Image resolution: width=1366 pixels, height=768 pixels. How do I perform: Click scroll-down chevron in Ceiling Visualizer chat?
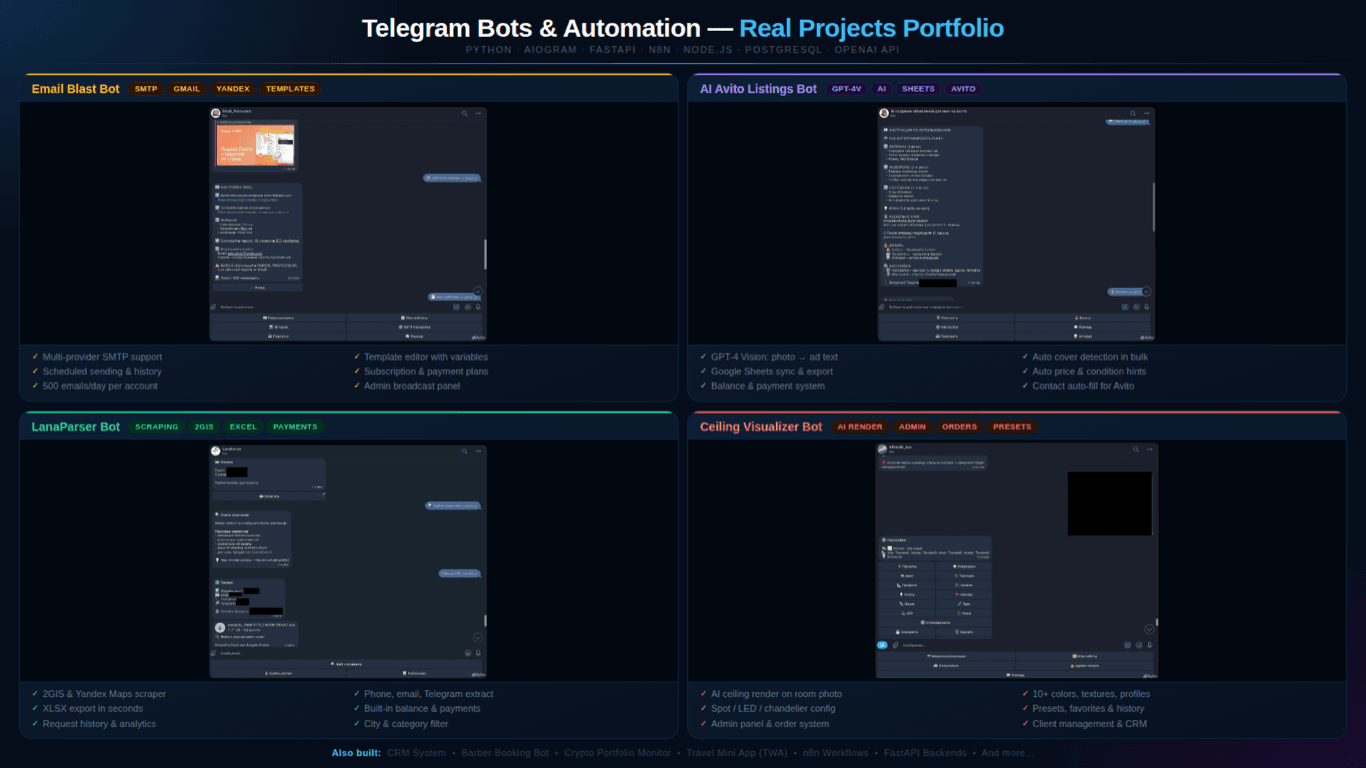pos(1149,629)
